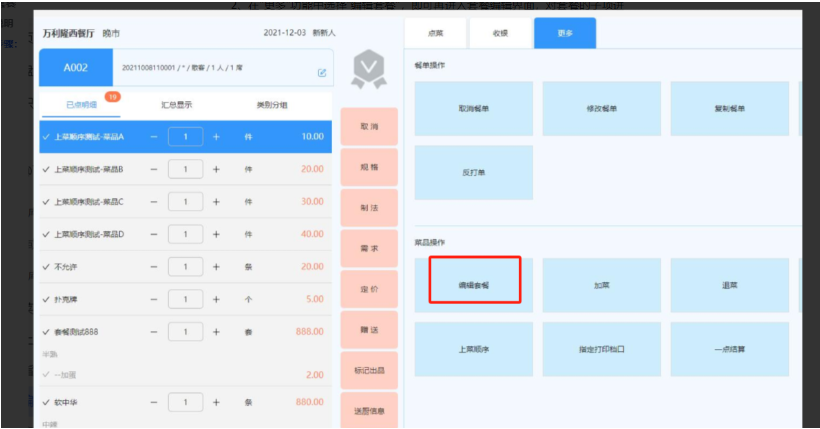Viewport: 820px width, 429px height.
Task: Click minus icon on 不允许 row
Action: [x=153, y=267]
